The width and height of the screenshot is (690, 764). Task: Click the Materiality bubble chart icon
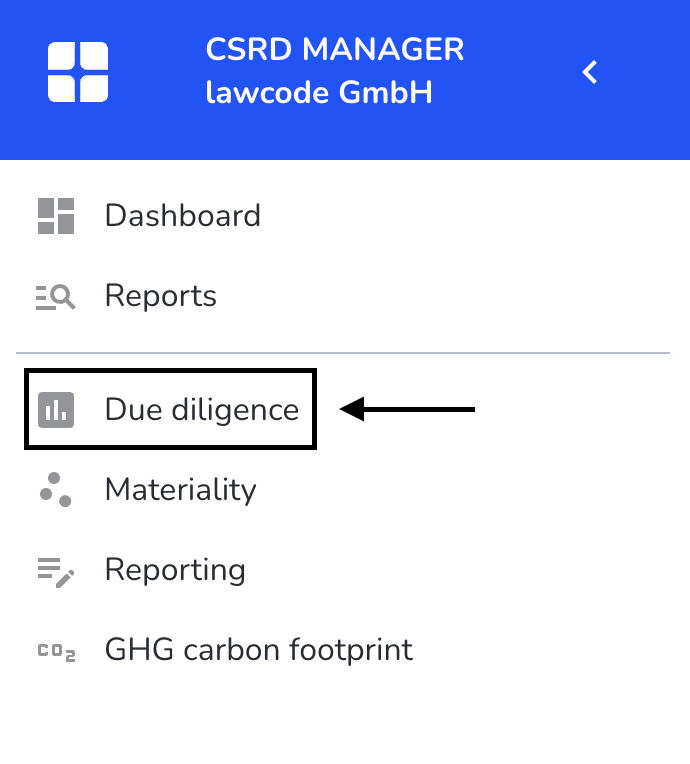point(56,490)
